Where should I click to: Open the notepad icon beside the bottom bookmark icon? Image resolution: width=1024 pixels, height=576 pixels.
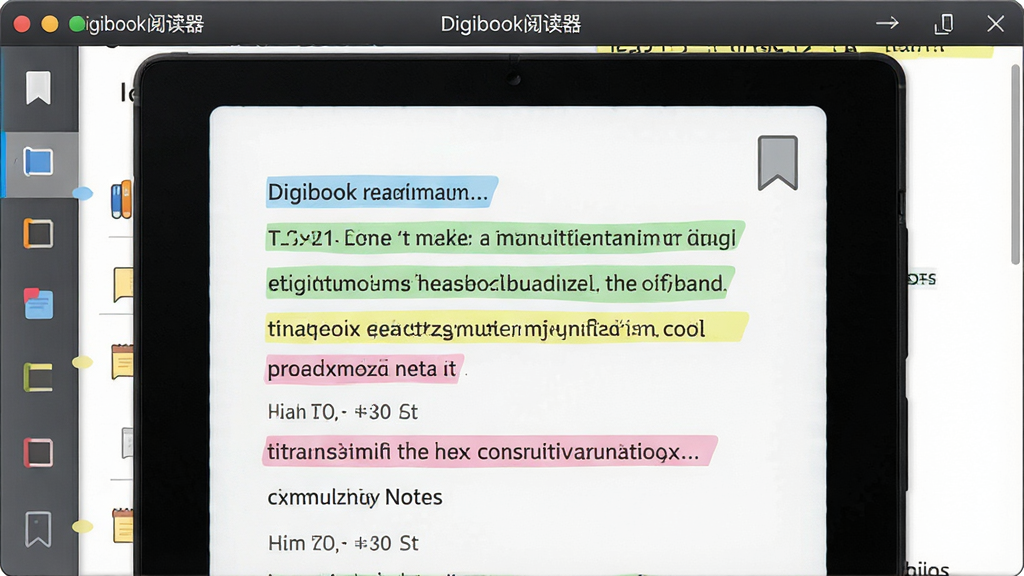click(x=123, y=526)
